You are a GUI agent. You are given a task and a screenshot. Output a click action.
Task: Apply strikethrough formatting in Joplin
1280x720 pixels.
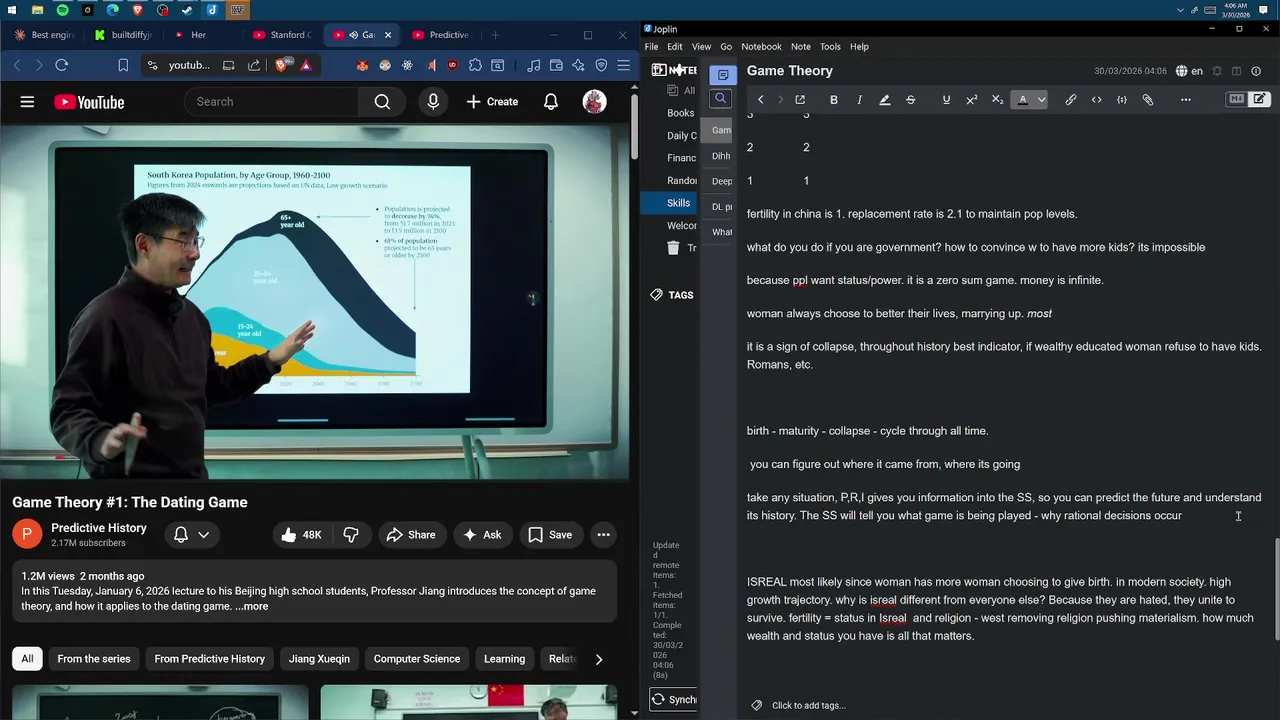[910, 100]
